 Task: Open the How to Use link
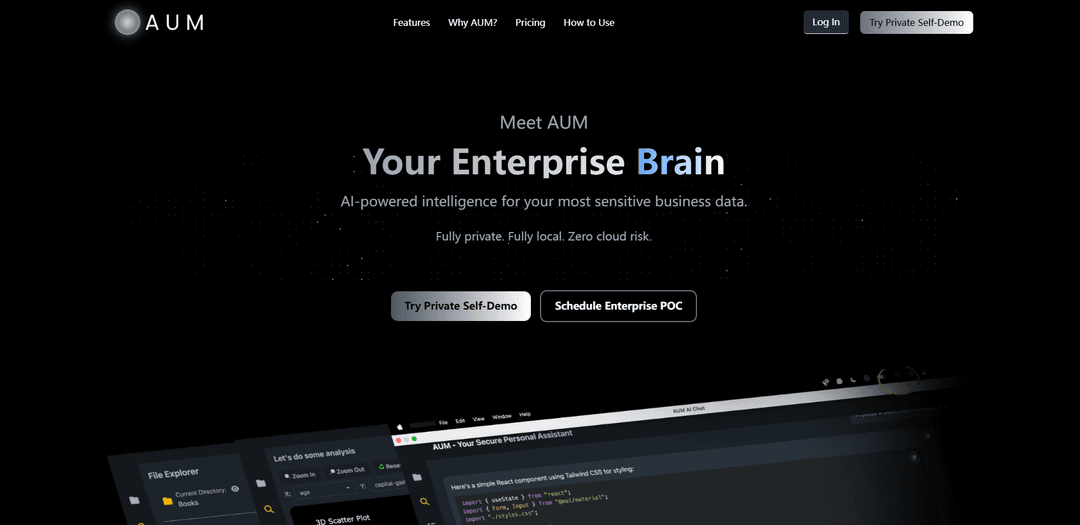pyautogui.click(x=589, y=22)
